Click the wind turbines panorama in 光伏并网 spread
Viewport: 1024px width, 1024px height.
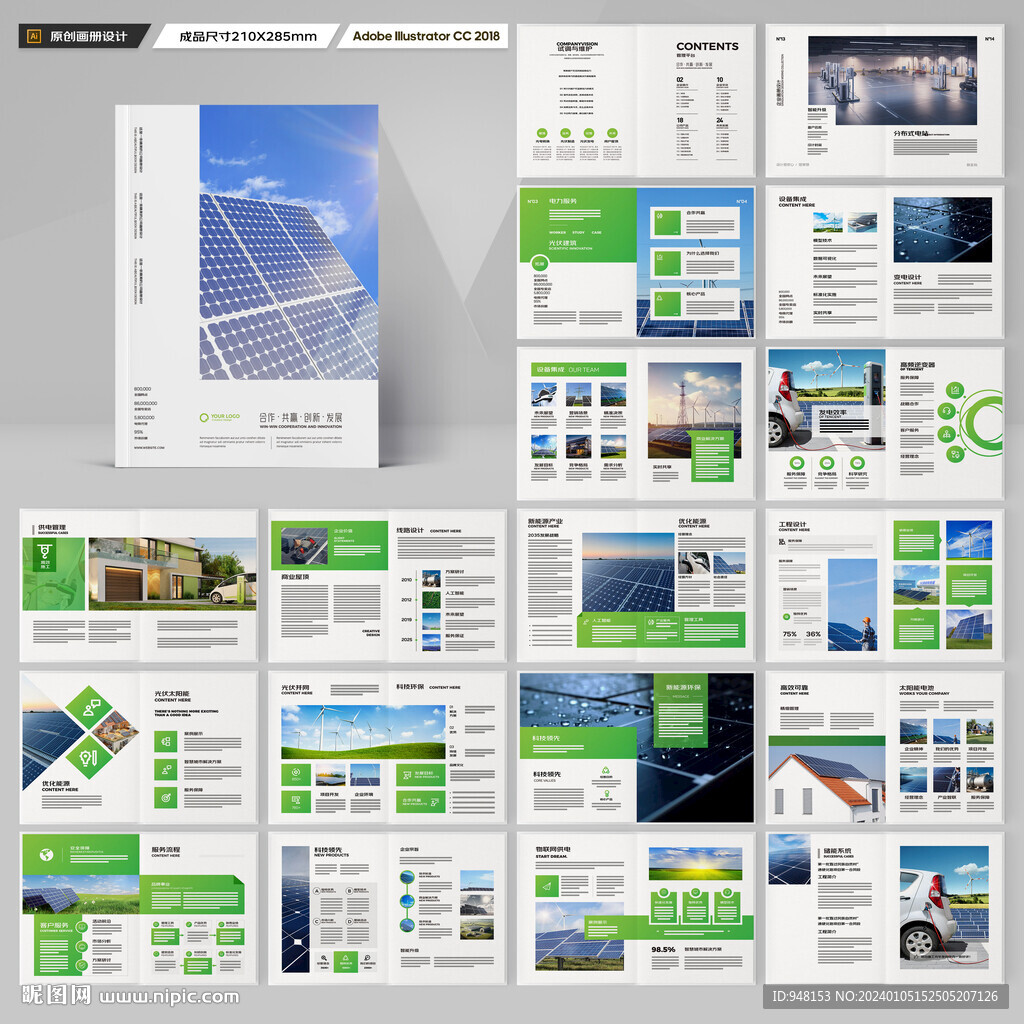point(363,732)
